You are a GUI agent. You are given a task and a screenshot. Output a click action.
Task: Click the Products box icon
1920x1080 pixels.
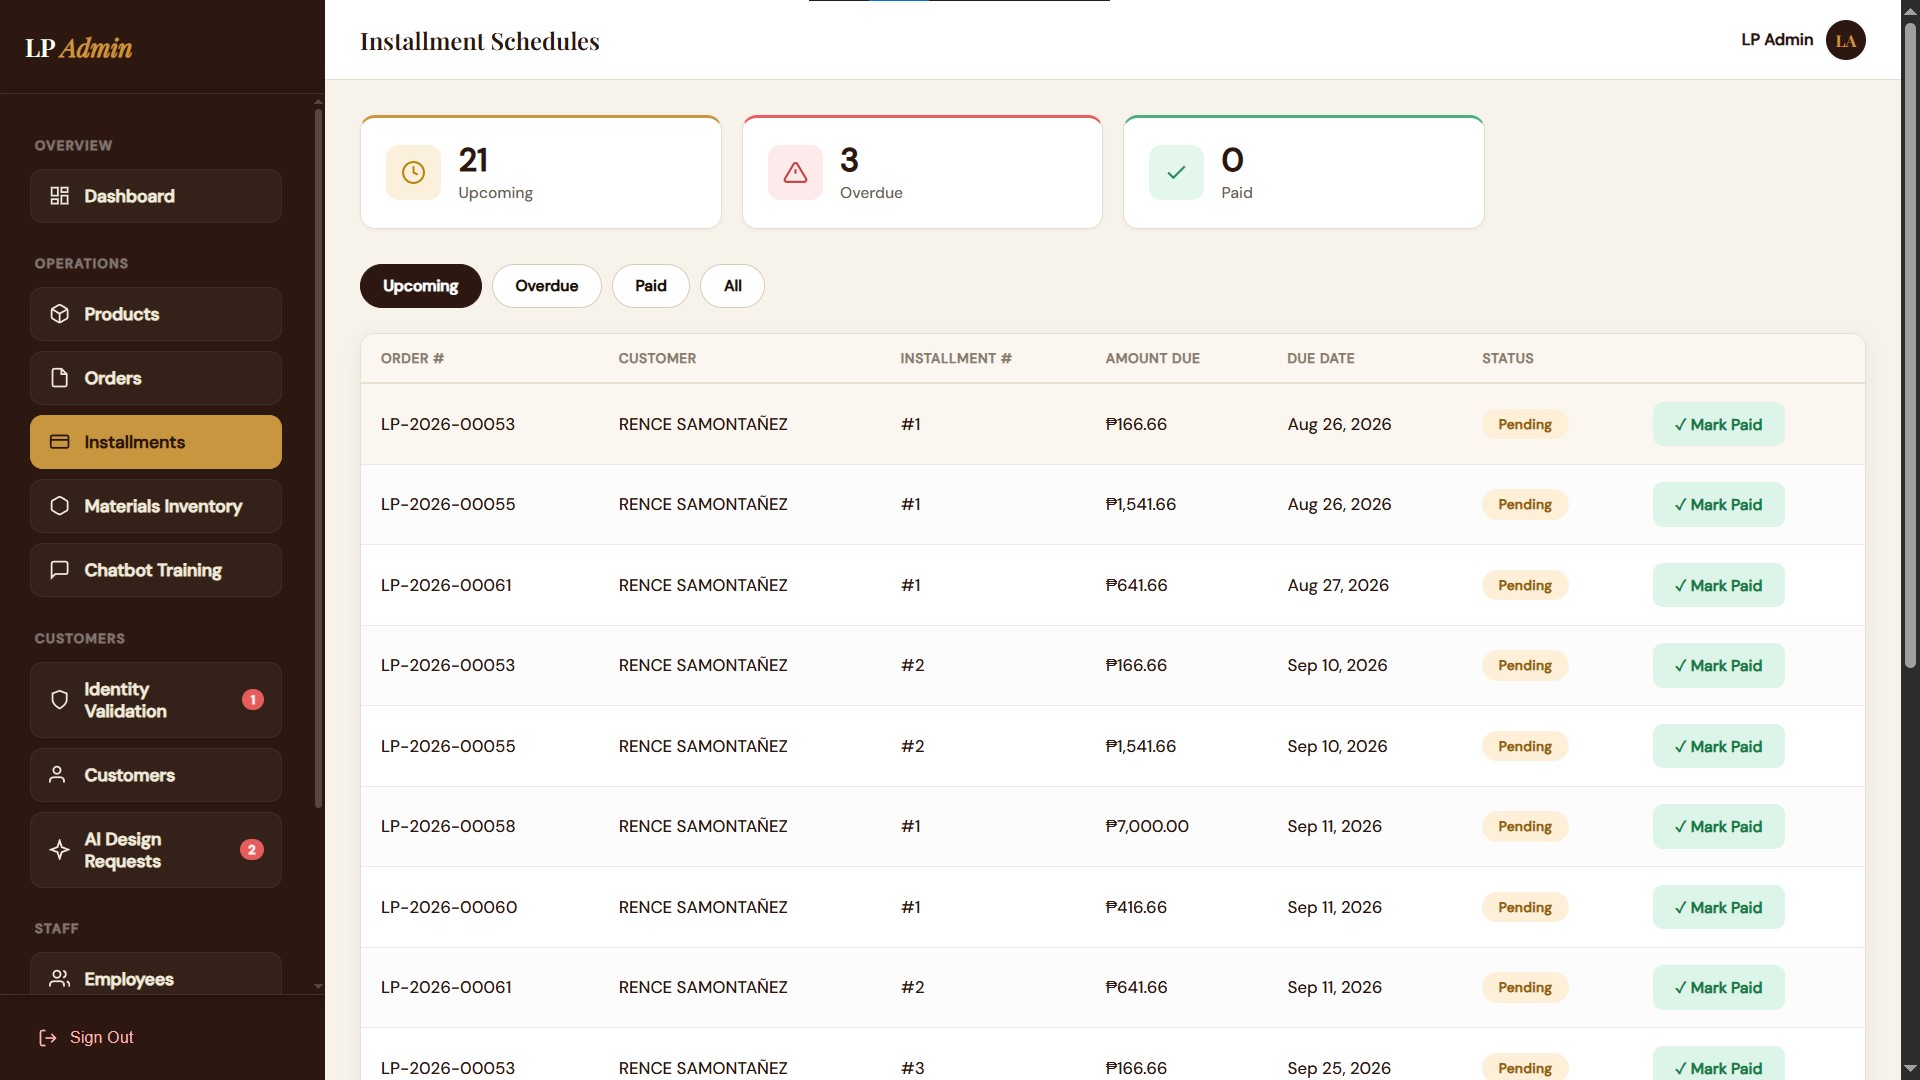point(60,314)
